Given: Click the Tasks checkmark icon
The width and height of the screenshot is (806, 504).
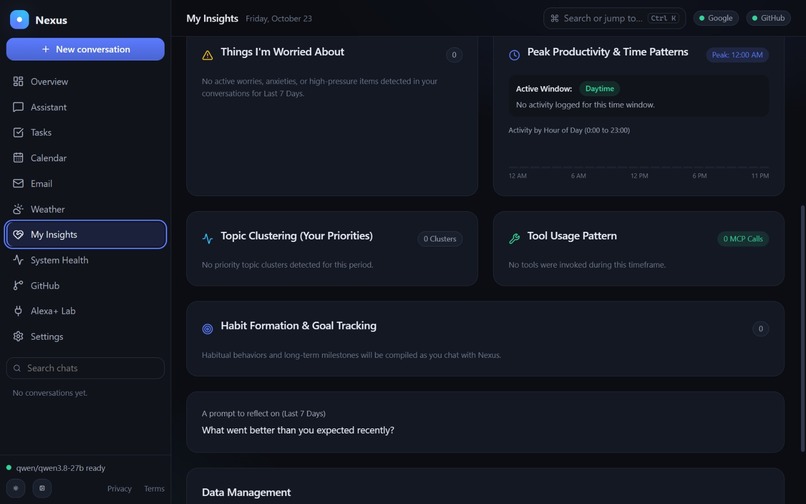Looking at the screenshot, I should point(18,132).
